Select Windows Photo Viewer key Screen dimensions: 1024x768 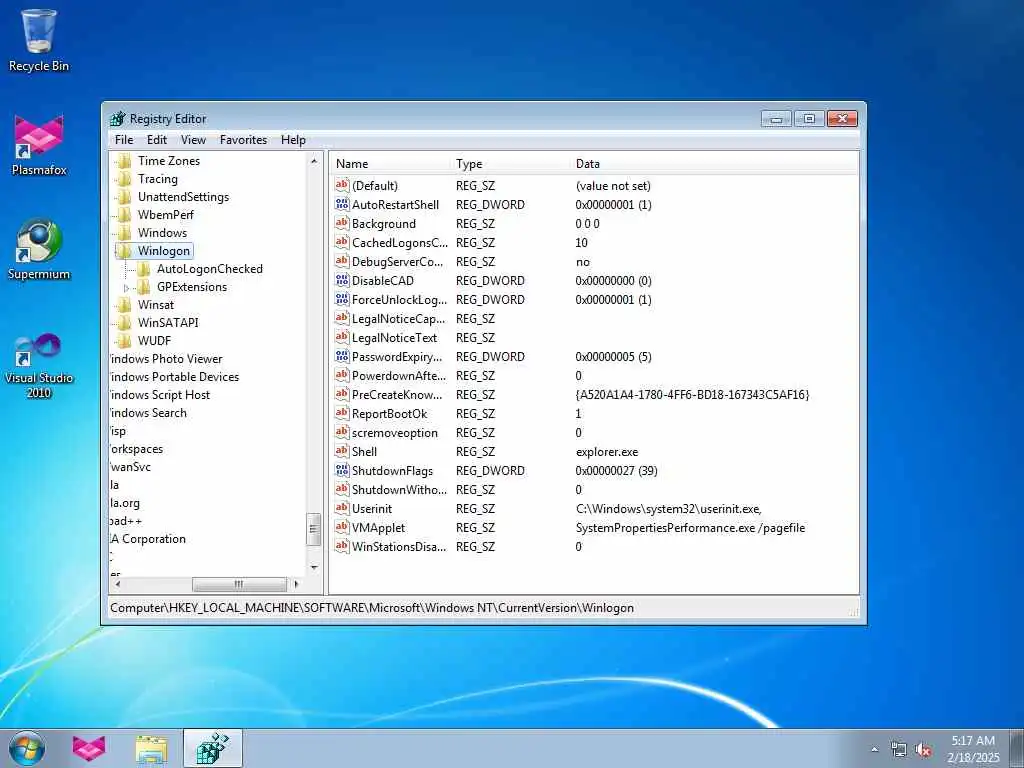click(x=166, y=359)
